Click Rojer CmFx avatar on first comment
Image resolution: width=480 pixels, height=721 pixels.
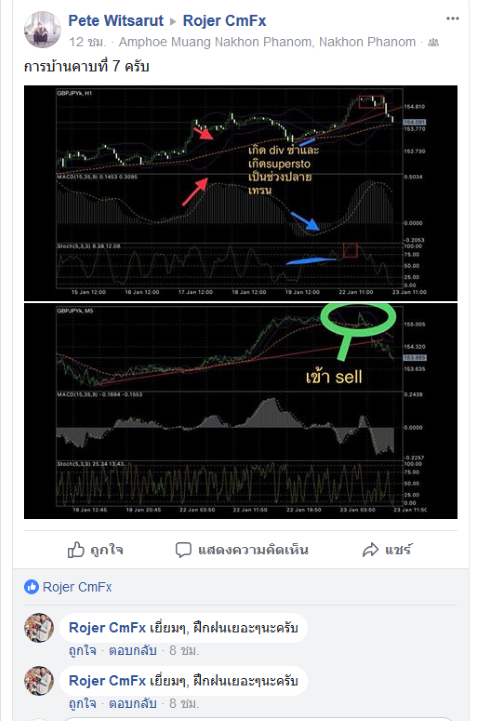coord(39,628)
